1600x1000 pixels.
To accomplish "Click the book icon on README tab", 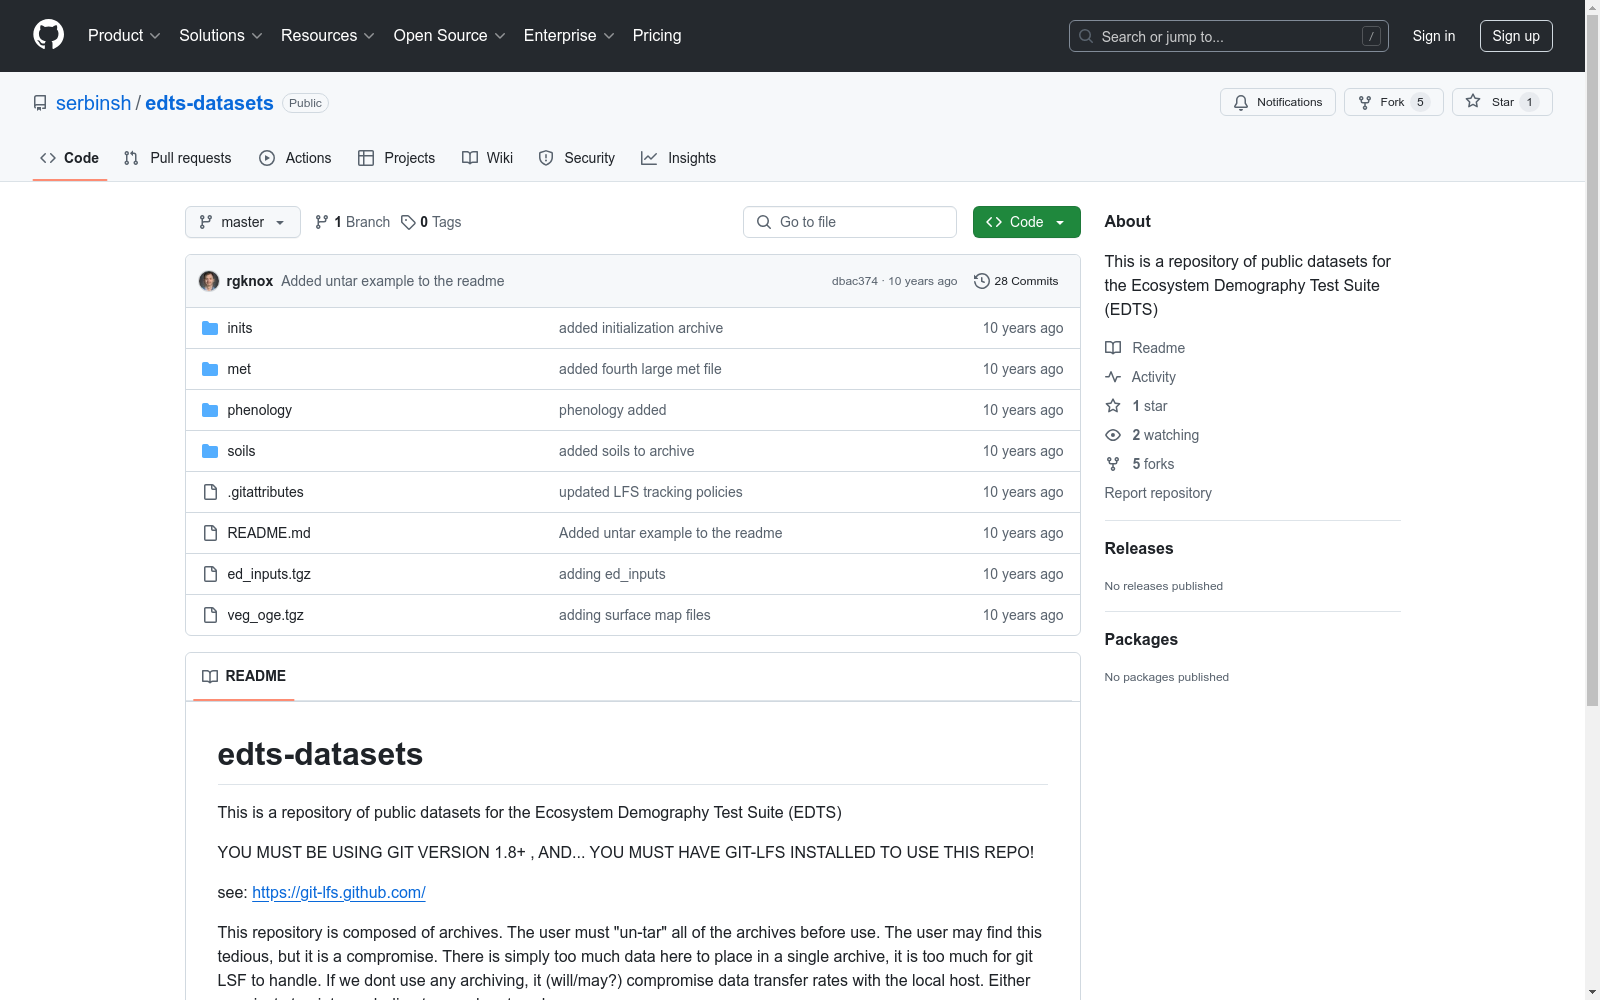I will pos(210,676).
